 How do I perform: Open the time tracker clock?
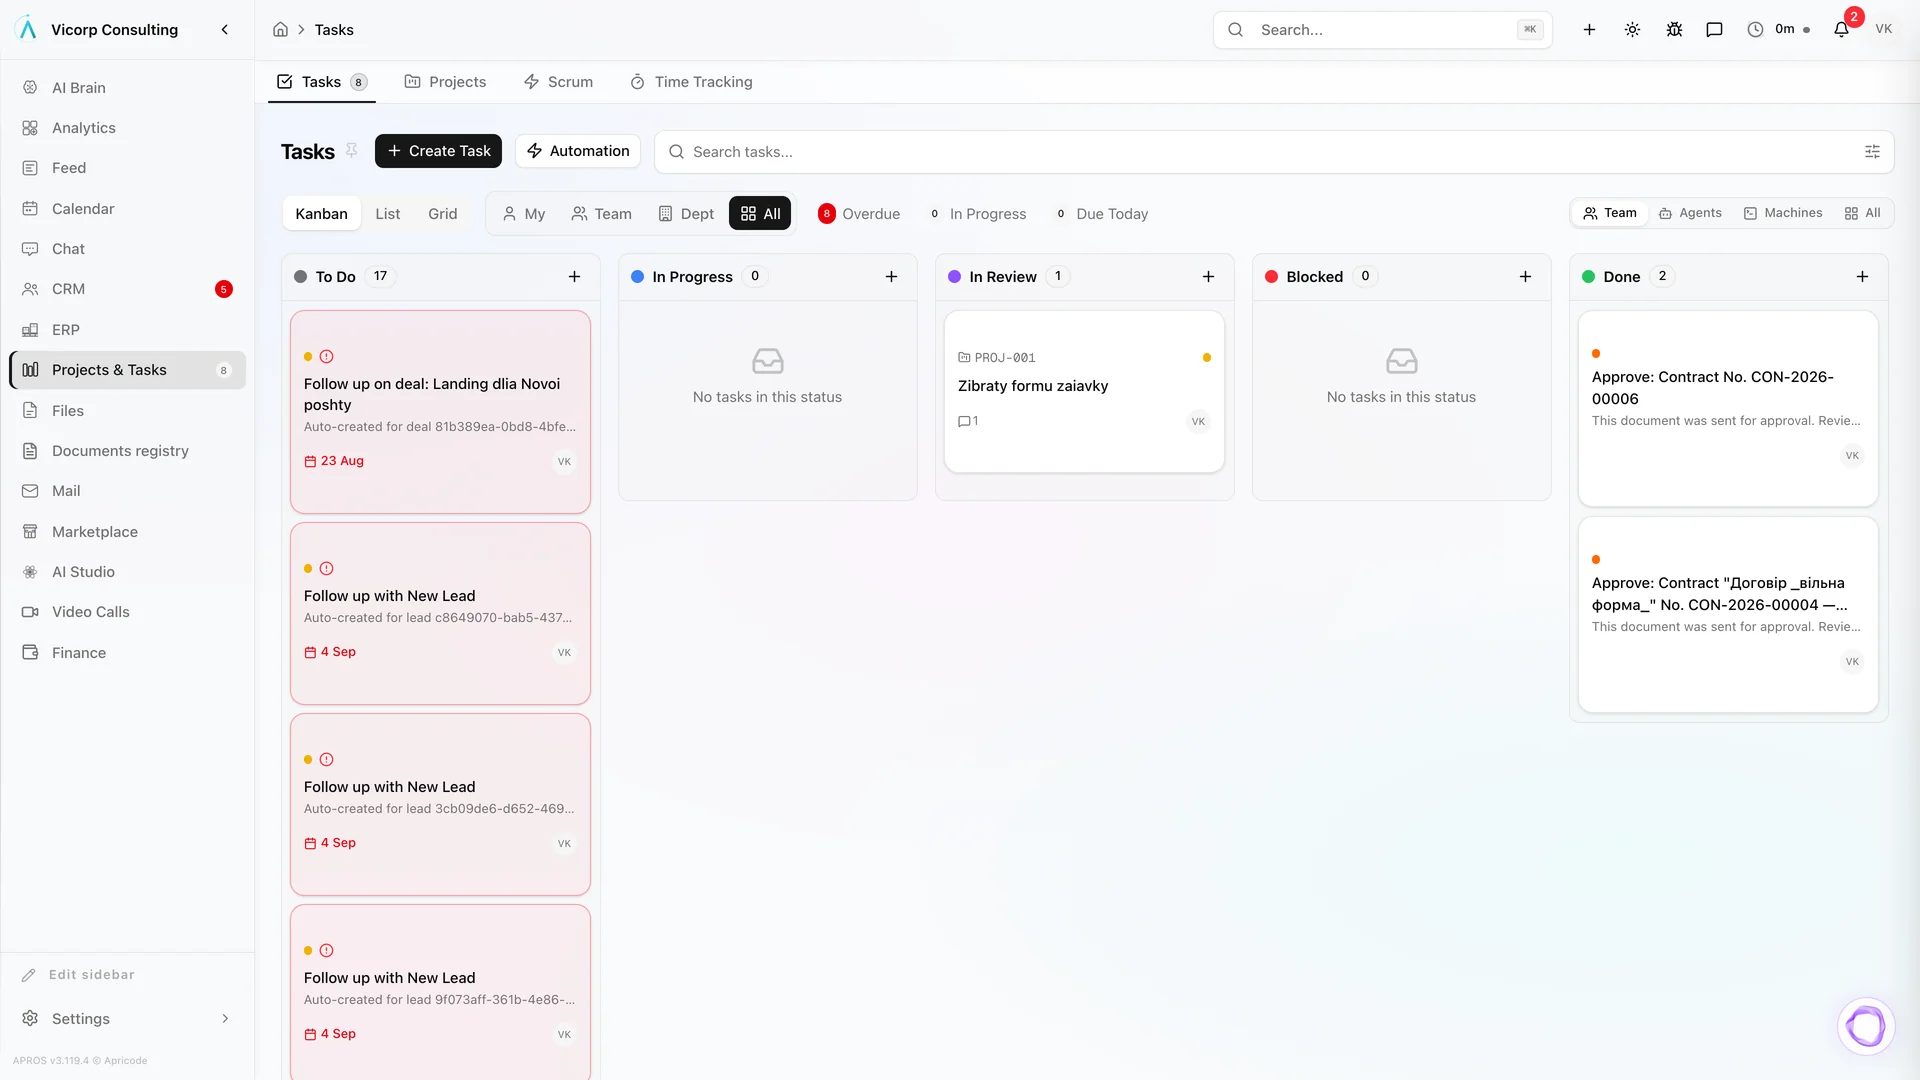pyautogui.click(x=1778, y=30)
